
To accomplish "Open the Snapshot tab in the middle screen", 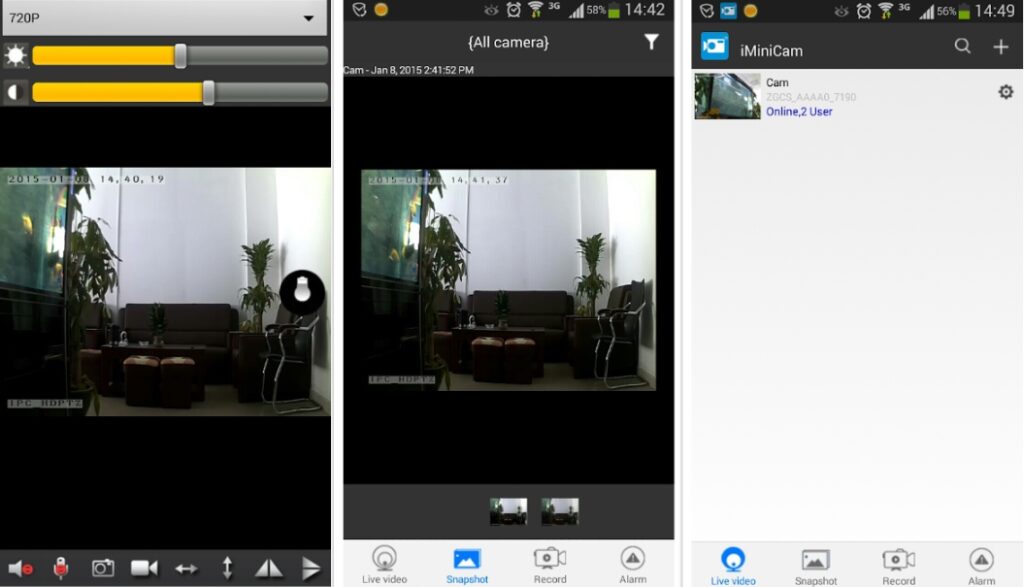I will (x=467, y=564).
